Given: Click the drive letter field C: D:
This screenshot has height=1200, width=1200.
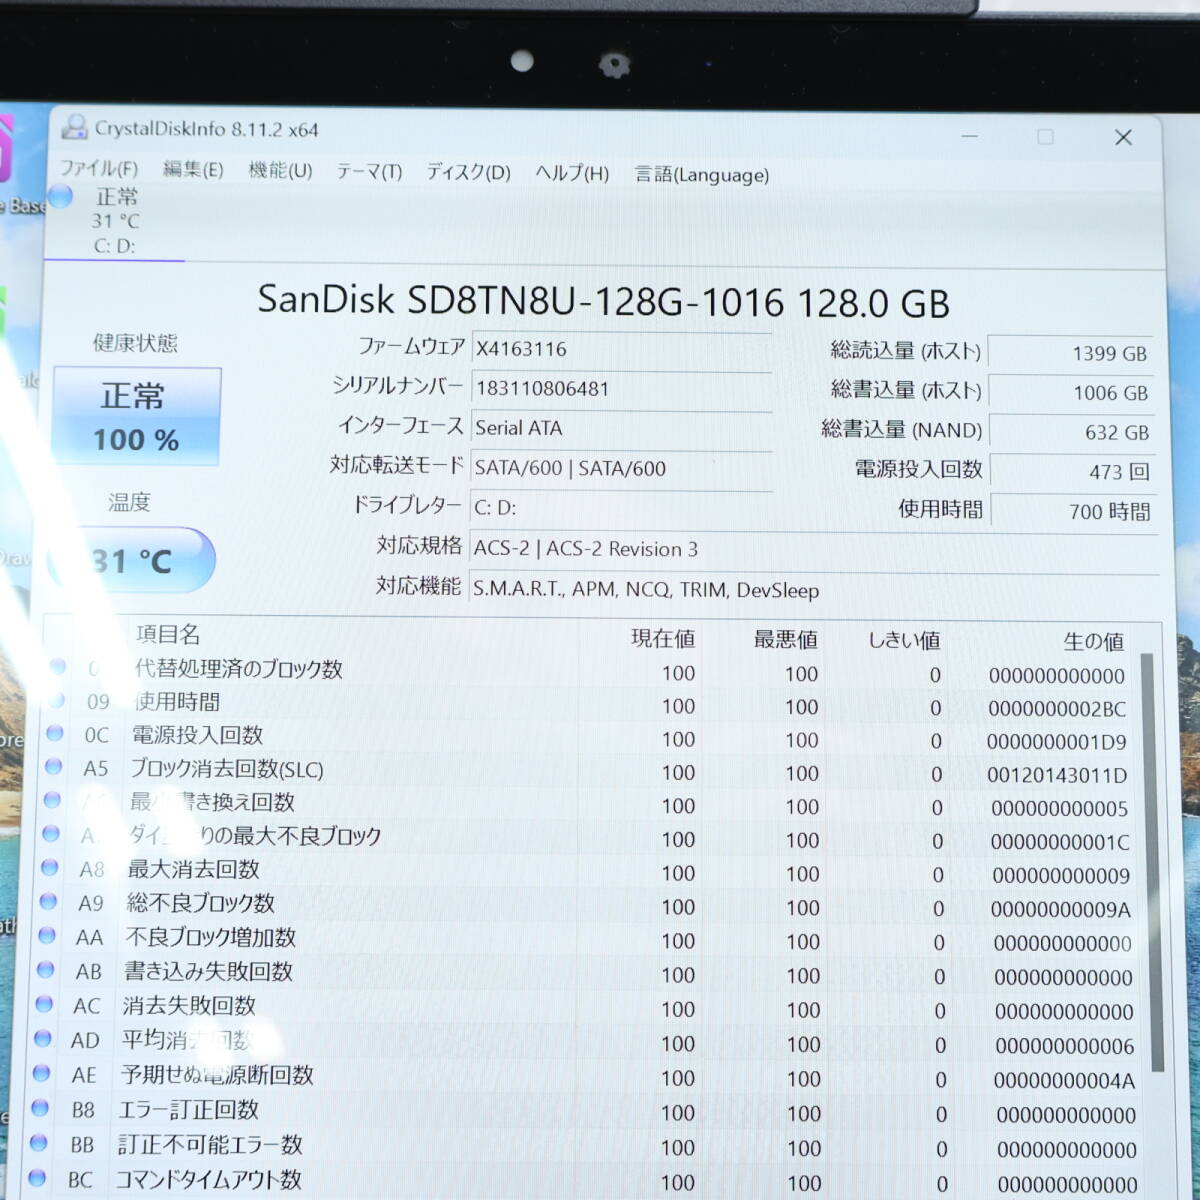Looking at the screenshot, I should coord(621,508).
